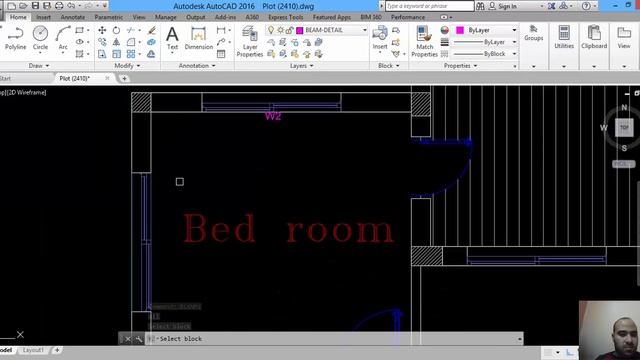Switch to the Annotate ribbon tab

click(x=73, y=17)
